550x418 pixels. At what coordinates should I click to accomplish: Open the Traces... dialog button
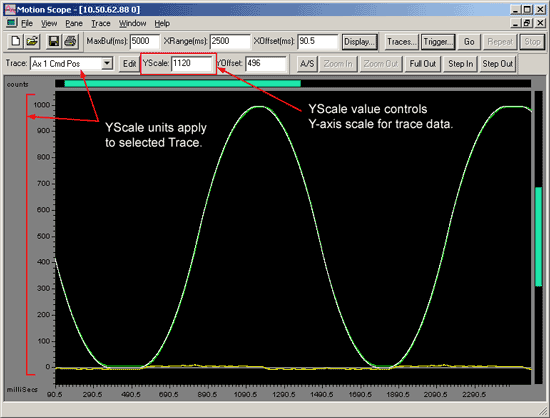401,42
